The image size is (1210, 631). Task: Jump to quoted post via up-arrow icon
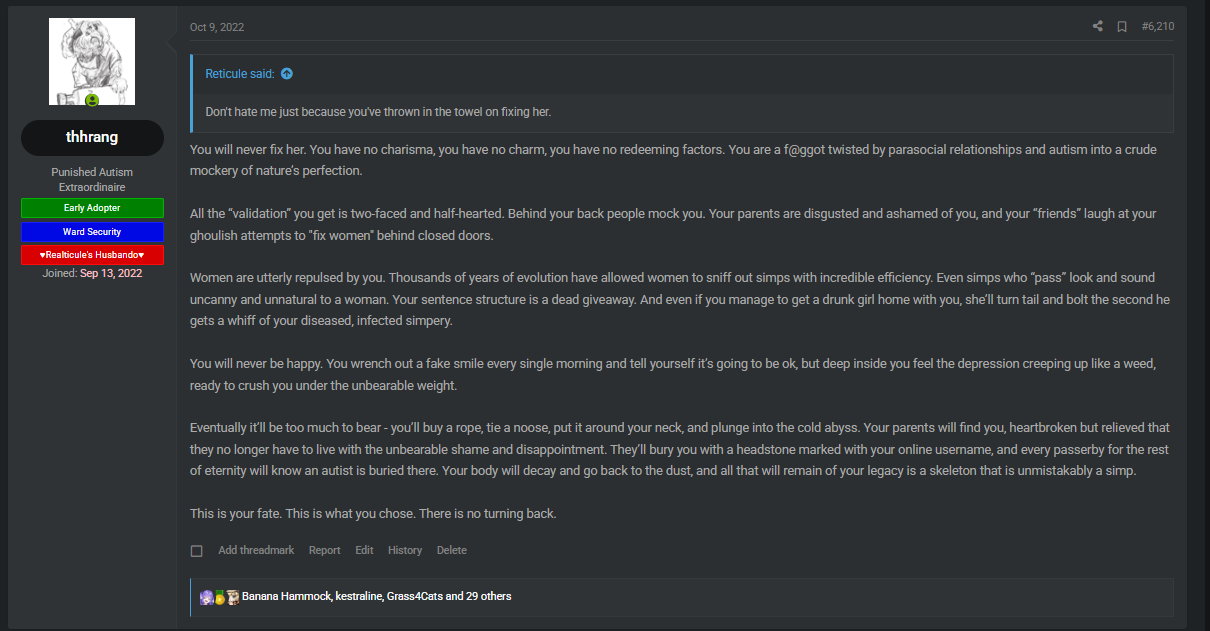tap(287, 74)
